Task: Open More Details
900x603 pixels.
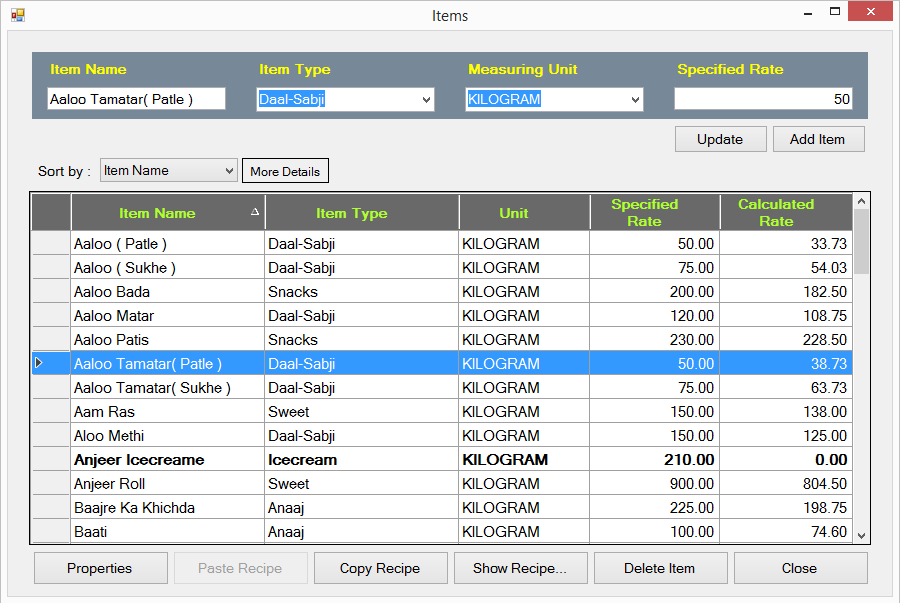Action: coord(285,171)
